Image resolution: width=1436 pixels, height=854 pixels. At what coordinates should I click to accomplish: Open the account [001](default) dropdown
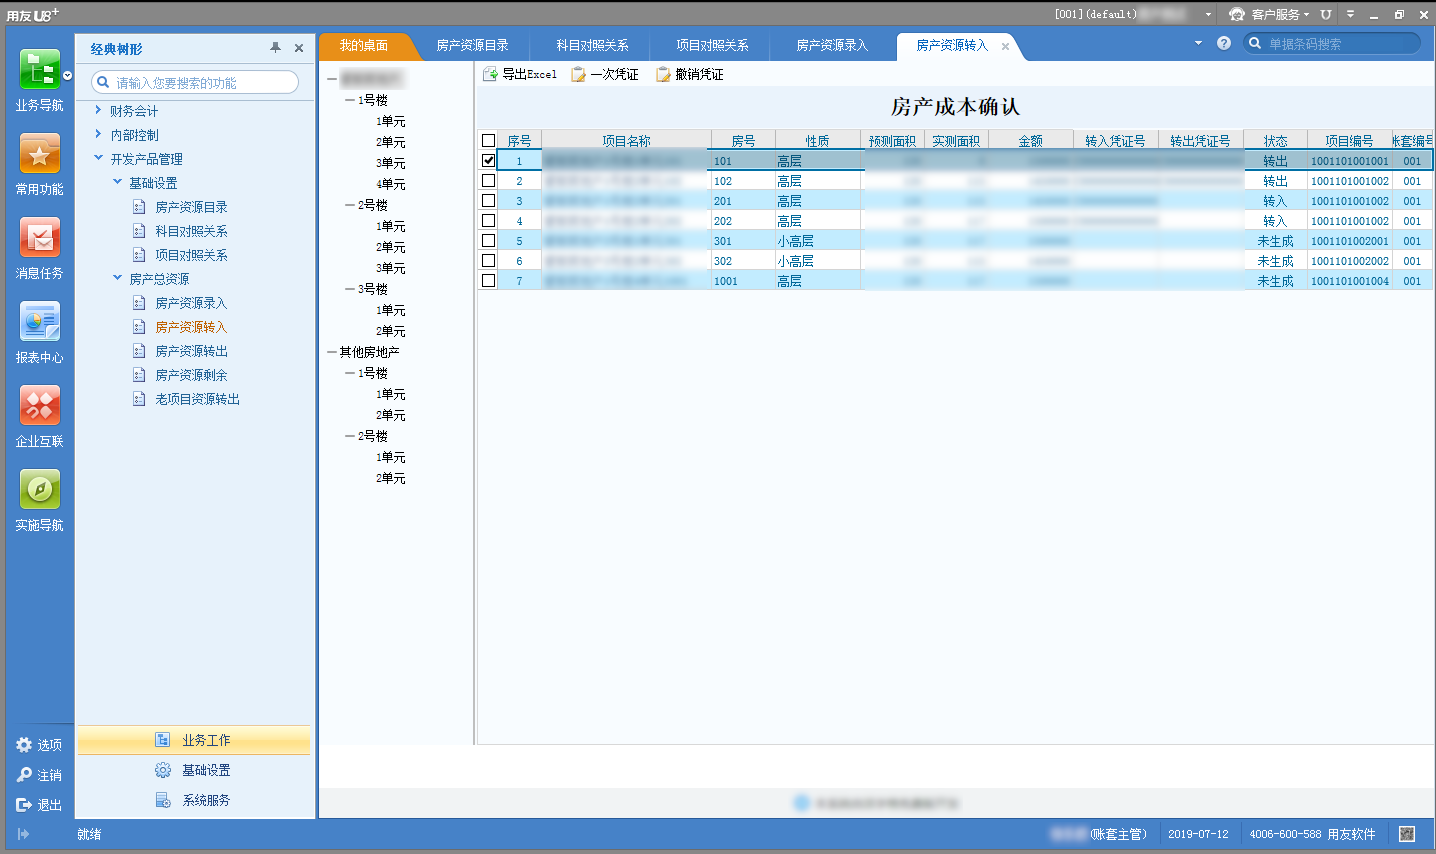[1208, 15]
